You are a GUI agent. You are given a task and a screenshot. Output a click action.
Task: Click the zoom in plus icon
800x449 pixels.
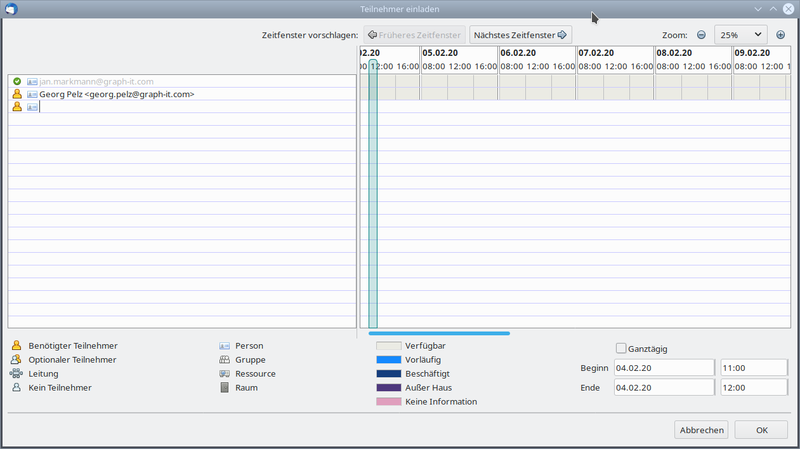(x=780, y=35)
